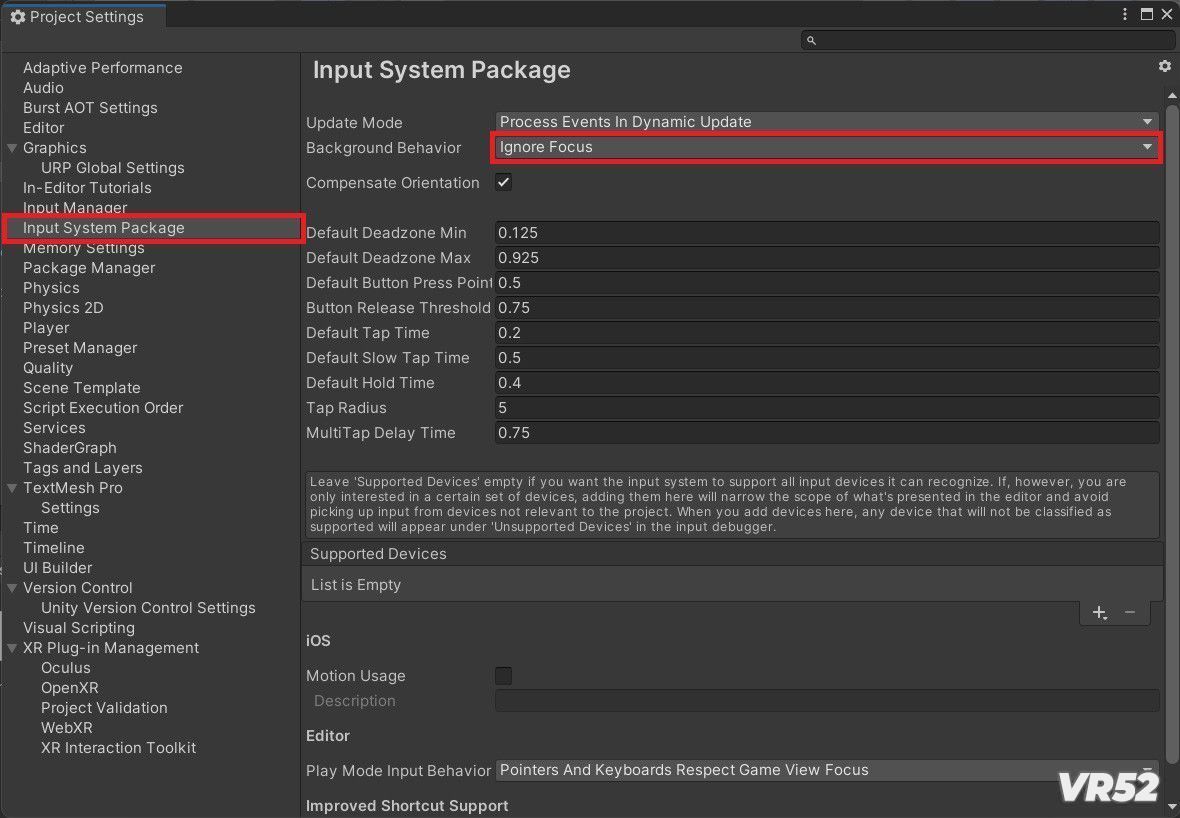Open Services settings
Viewport: 1180px width, 818px height.
54,428
